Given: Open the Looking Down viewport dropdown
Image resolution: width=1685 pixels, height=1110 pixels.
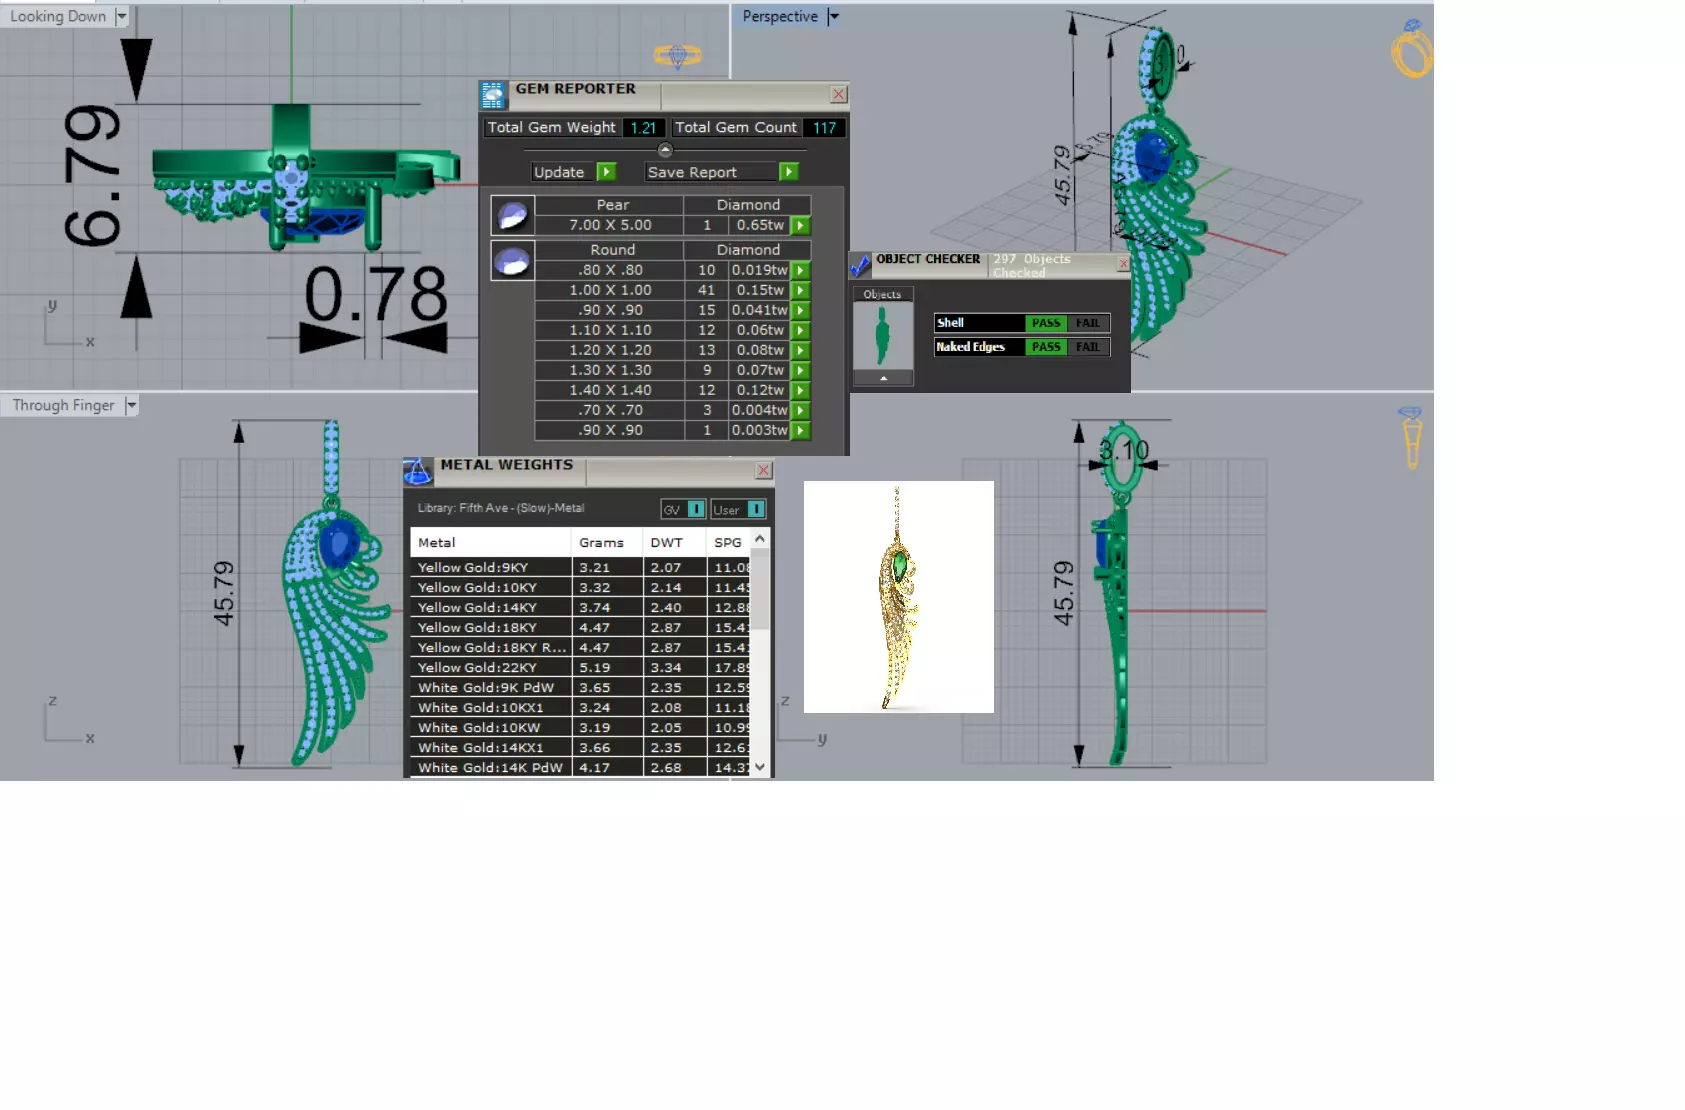Looking at the screenshot, I should point(121,16).
